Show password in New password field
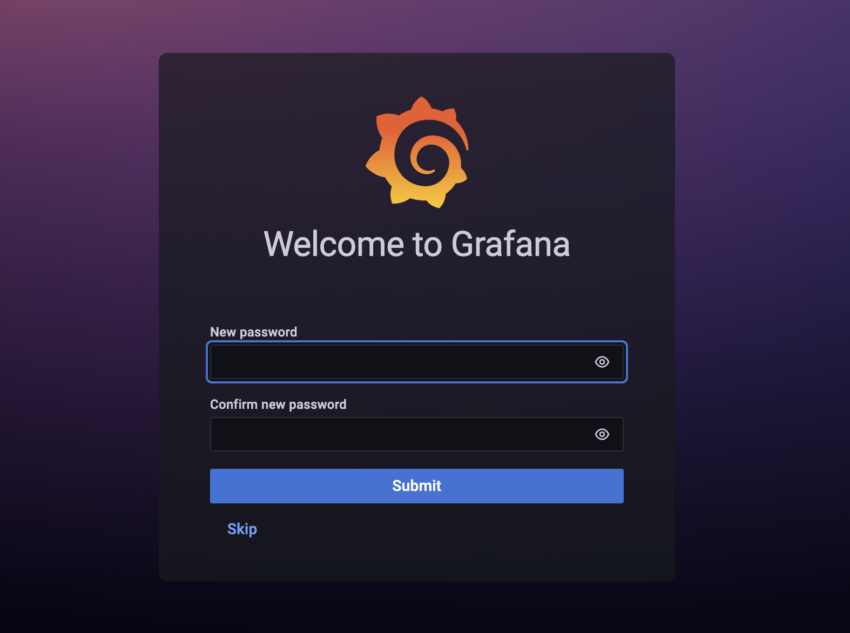The height and width of the screenshot is (633, 850). click(x=602, y=362)
